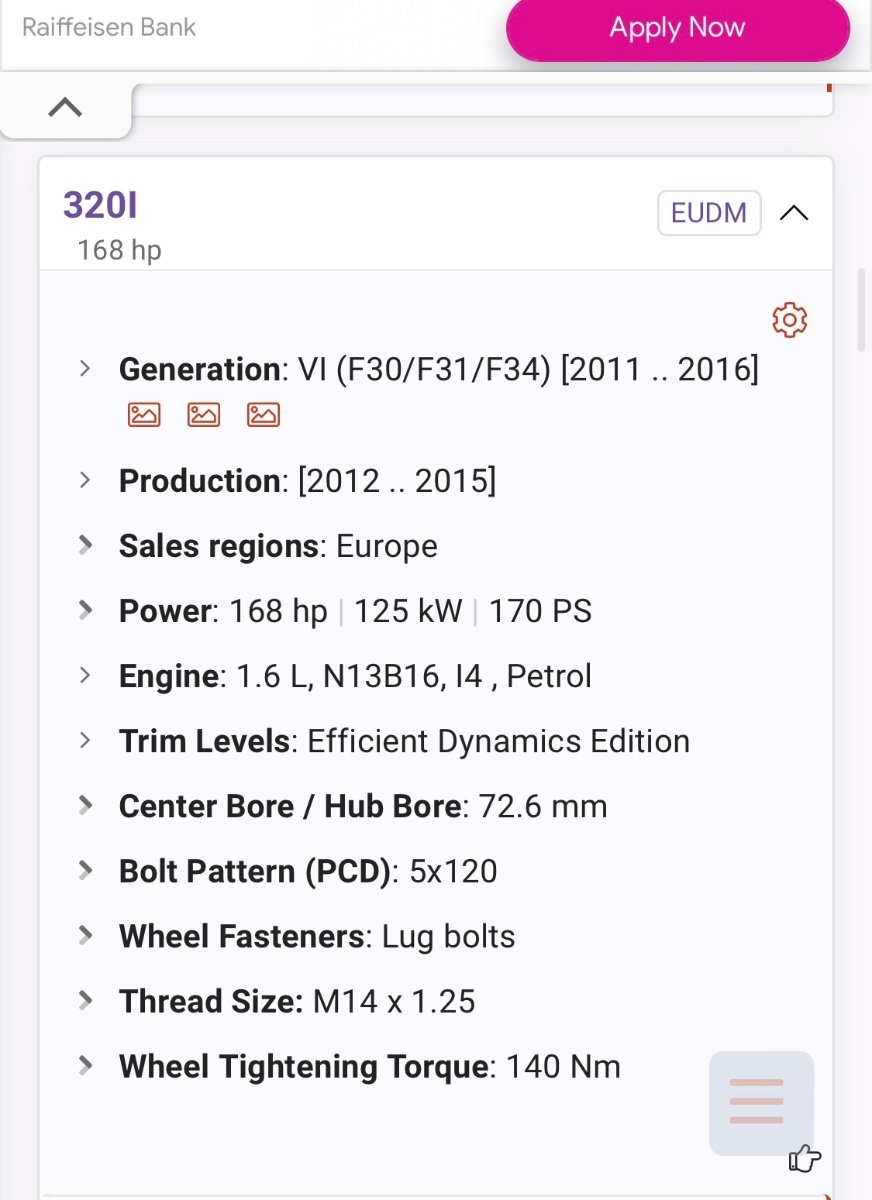Click the page scrollbar thumb
Viewport: 872px width, 1200px height.
click(862, 310)
